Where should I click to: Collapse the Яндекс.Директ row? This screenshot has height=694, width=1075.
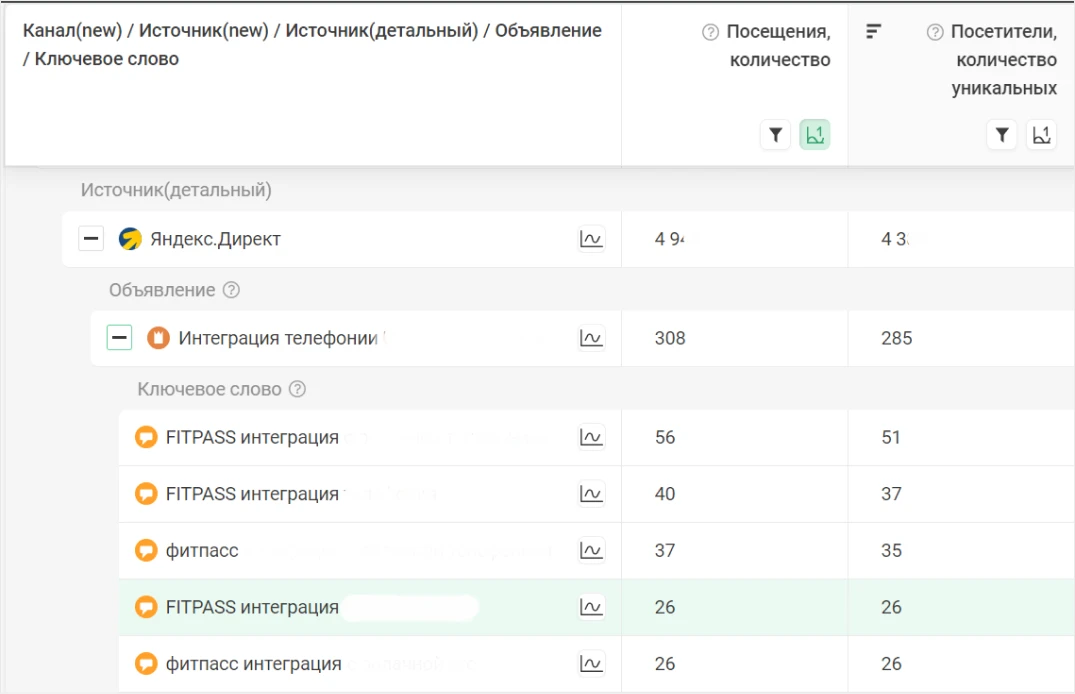(91, 239)
